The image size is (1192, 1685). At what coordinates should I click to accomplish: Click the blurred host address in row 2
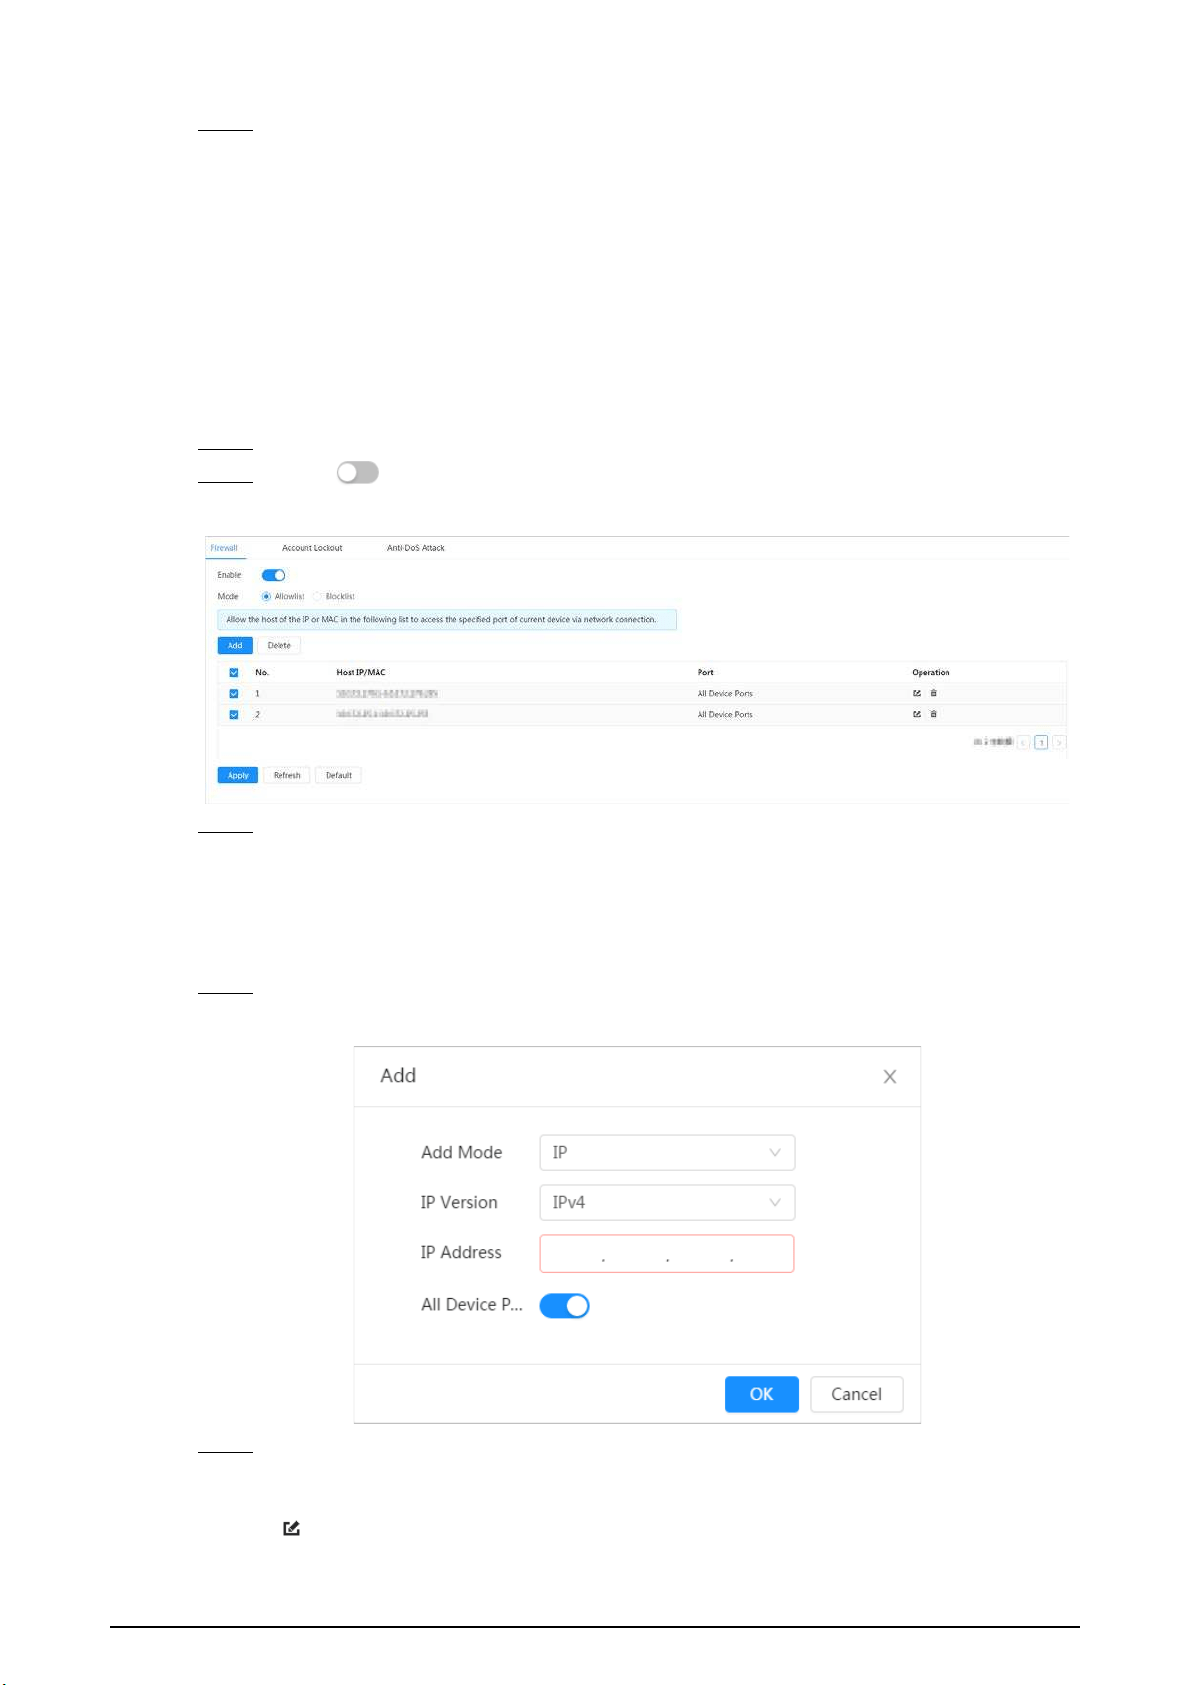tap(382, 714)
